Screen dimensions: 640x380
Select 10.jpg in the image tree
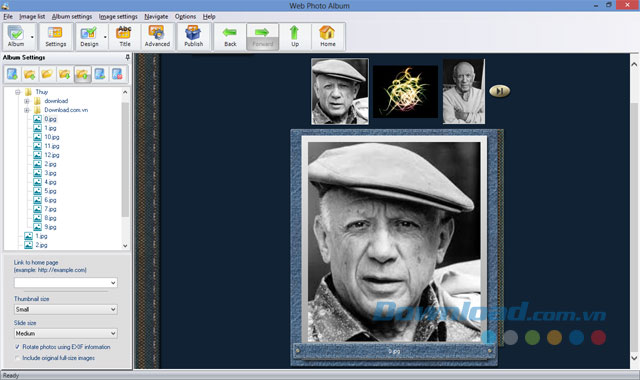tap(52, 137)
